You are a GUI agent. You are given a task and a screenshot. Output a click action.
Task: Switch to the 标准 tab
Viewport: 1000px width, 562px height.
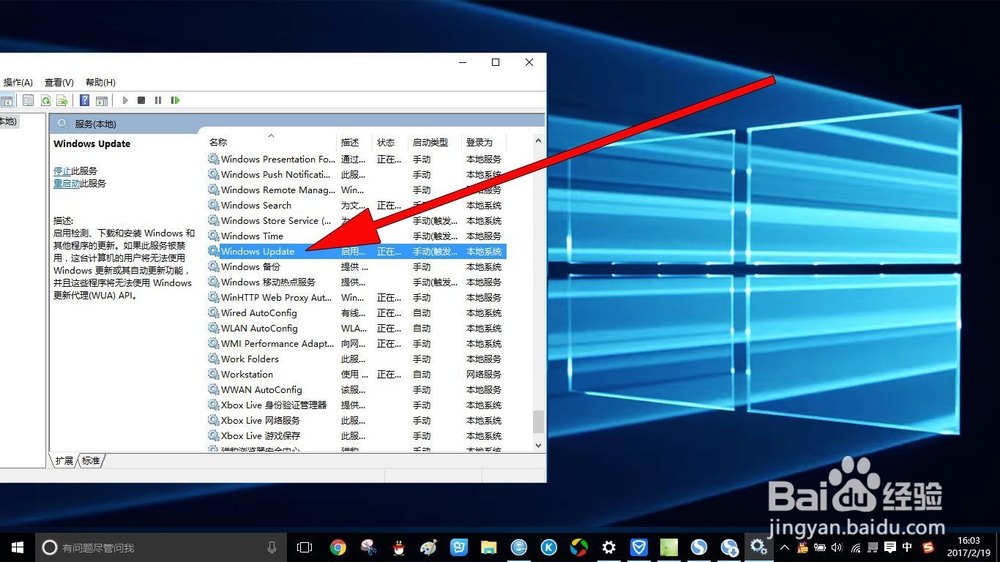click(x=91, y=461)
